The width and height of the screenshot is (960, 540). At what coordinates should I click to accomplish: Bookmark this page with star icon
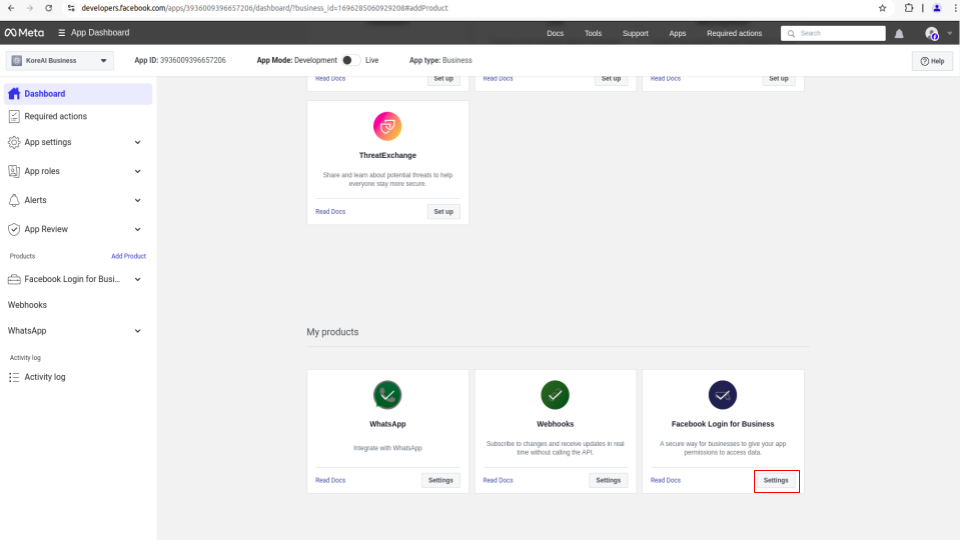click(x=882, y=7)
